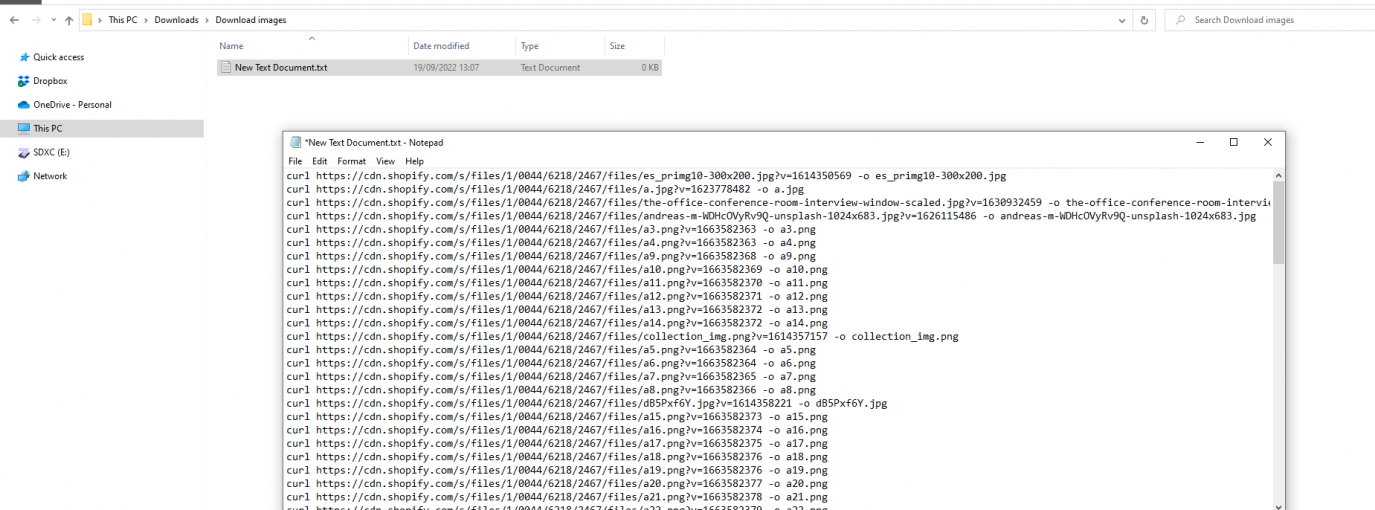Expand the address bar history dropdown
This screenshot has width=1375, height=510.
coord(1123,20)
